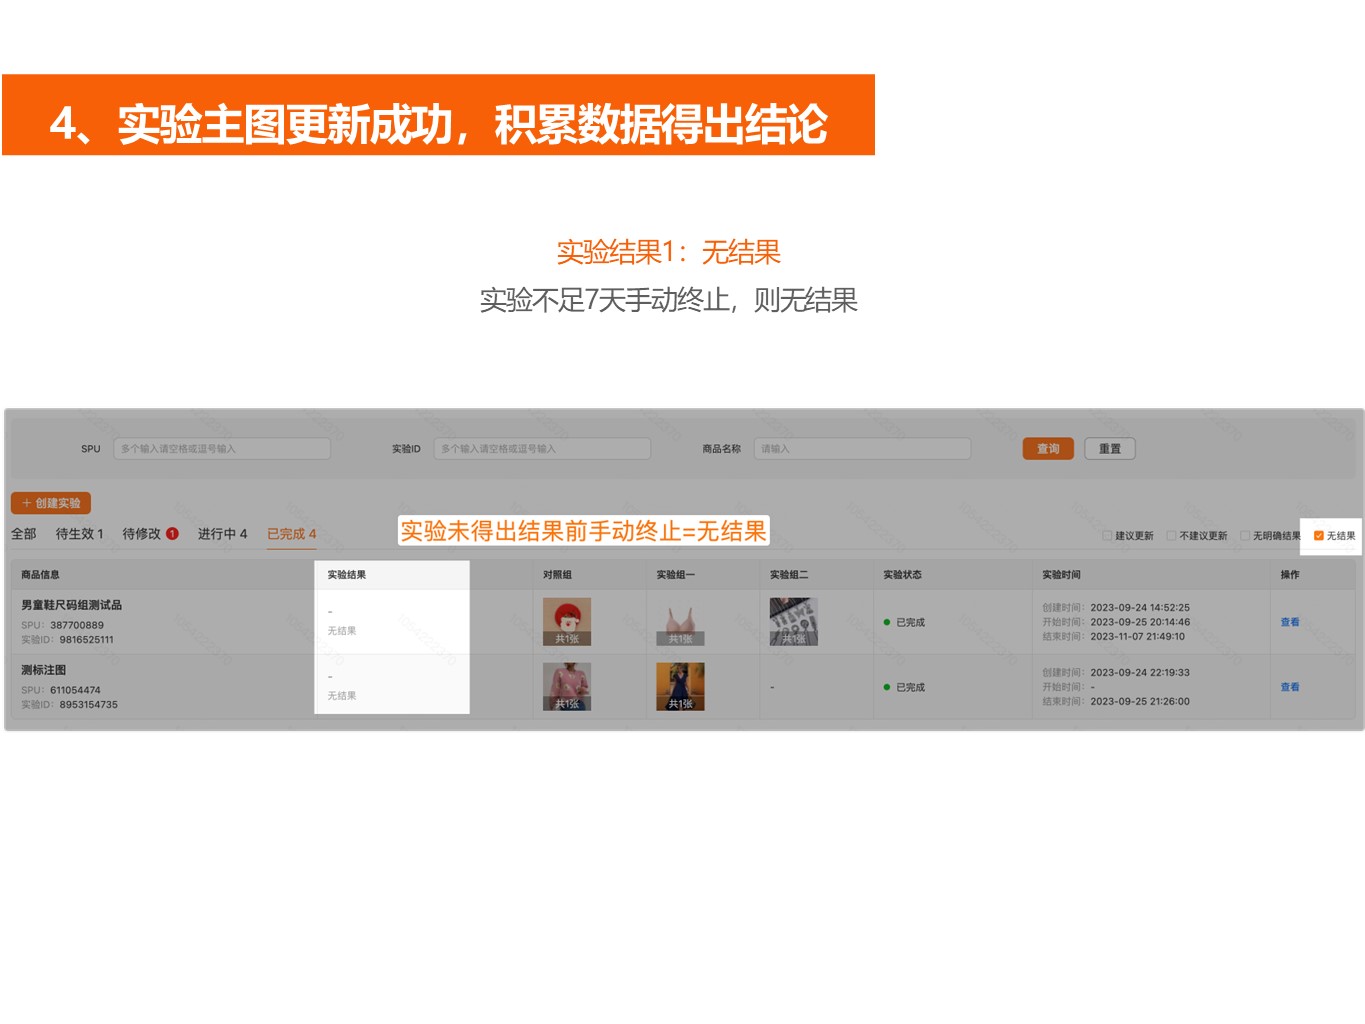
Task: Click the 查询 search button
Action: (1047, 449)
